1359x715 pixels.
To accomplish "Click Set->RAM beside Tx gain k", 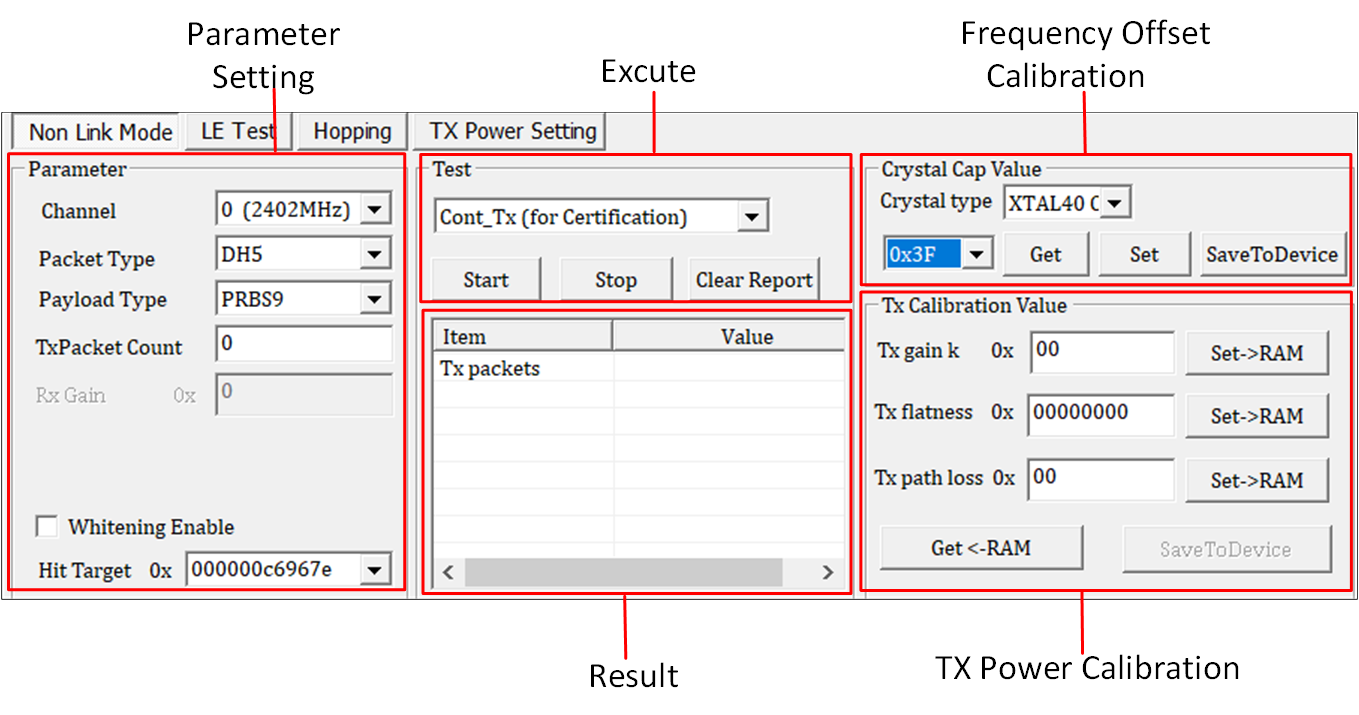I will (x=1256, y=354).
